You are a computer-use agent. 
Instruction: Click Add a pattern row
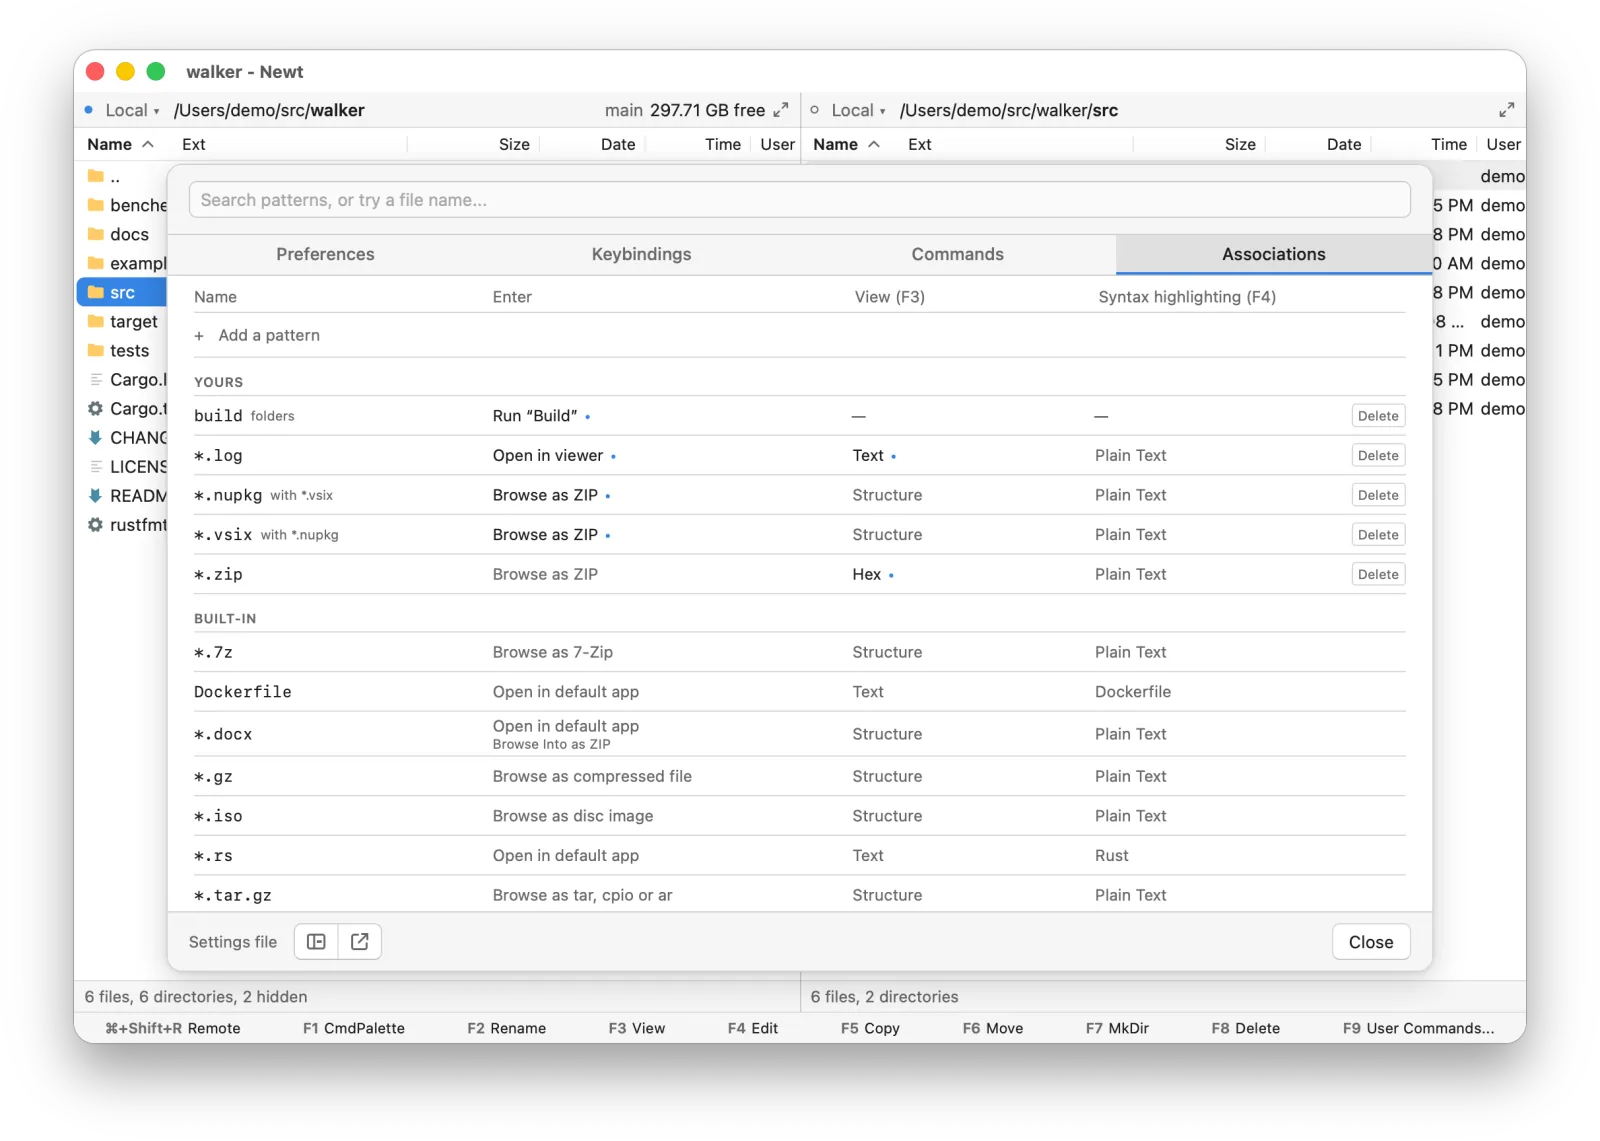click(799, 336)
